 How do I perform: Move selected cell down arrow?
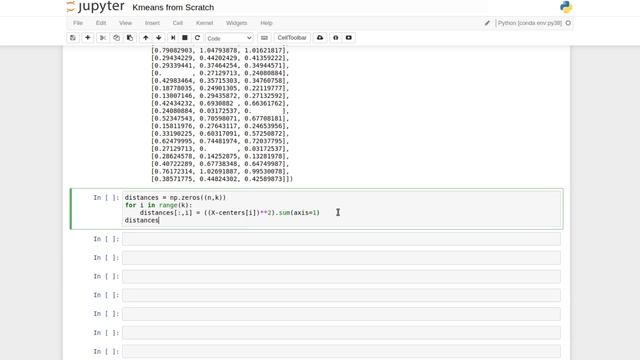(159, 38)
